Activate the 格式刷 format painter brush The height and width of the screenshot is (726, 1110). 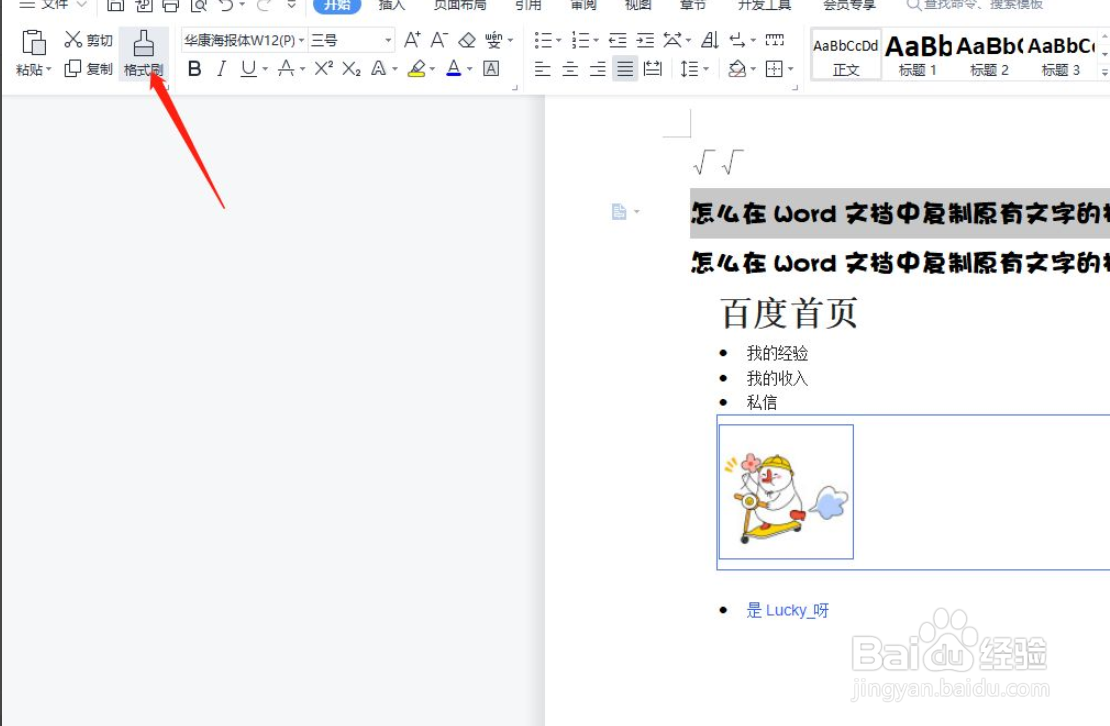pyautogui.click(x=144, y=53)
